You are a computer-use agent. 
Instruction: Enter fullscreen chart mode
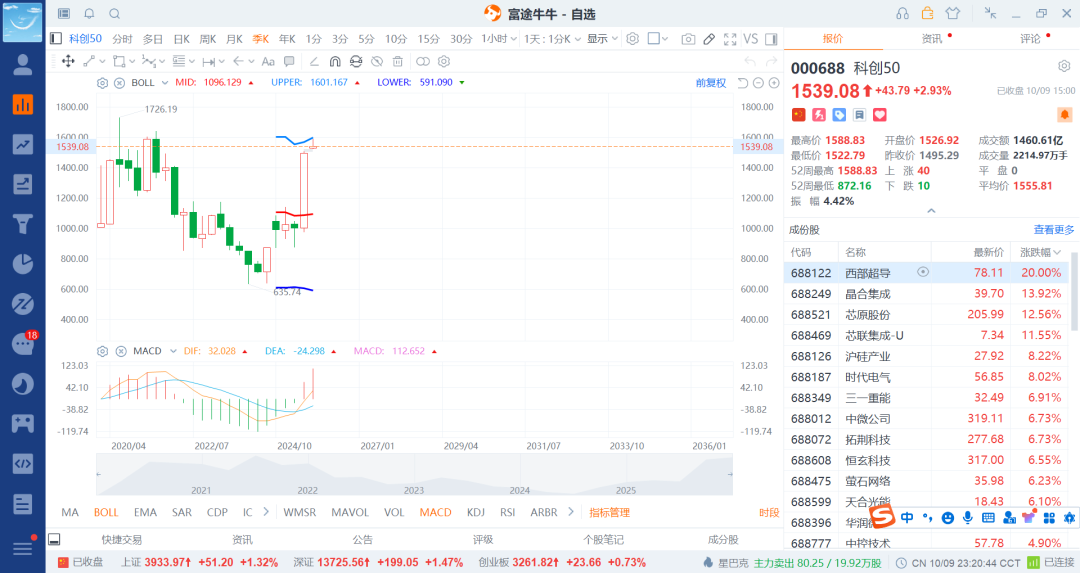click(x=730, y=39)
